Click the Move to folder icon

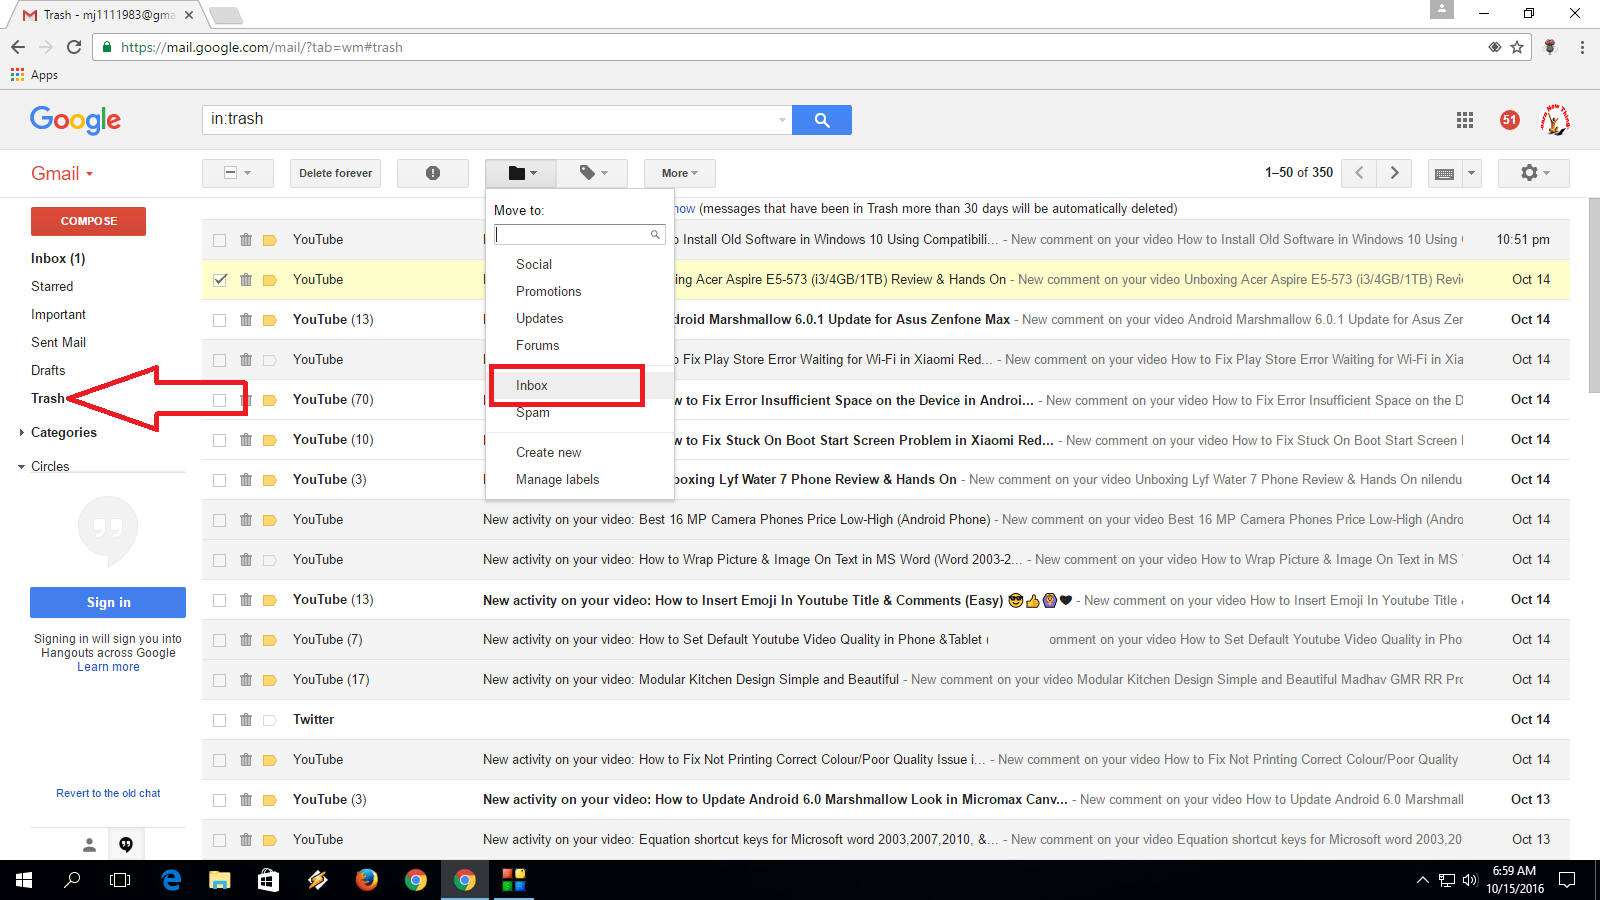click(x=517, y=172)
